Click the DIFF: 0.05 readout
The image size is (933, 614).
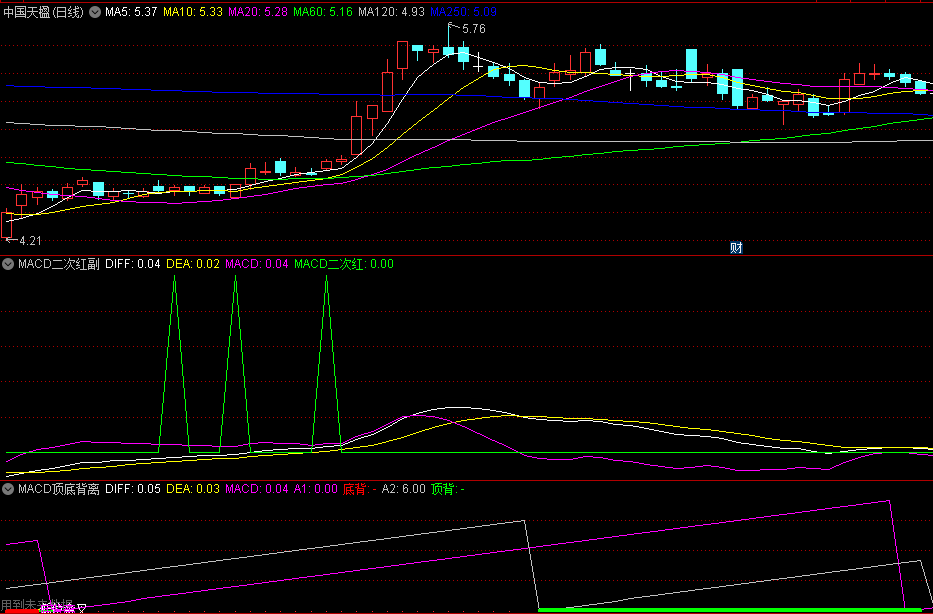pos(133,489)
